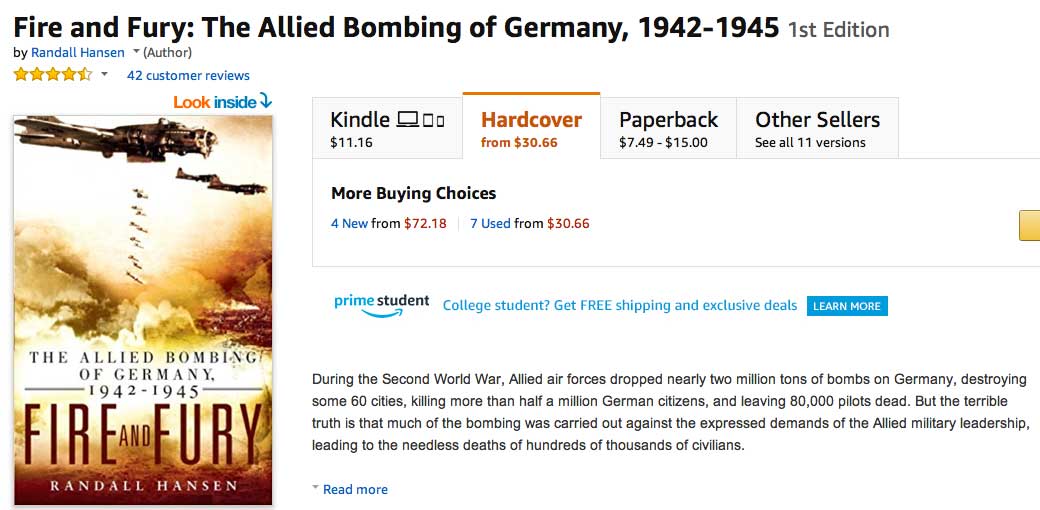
Task: Open the book cover image
Action: pos(143,310)
